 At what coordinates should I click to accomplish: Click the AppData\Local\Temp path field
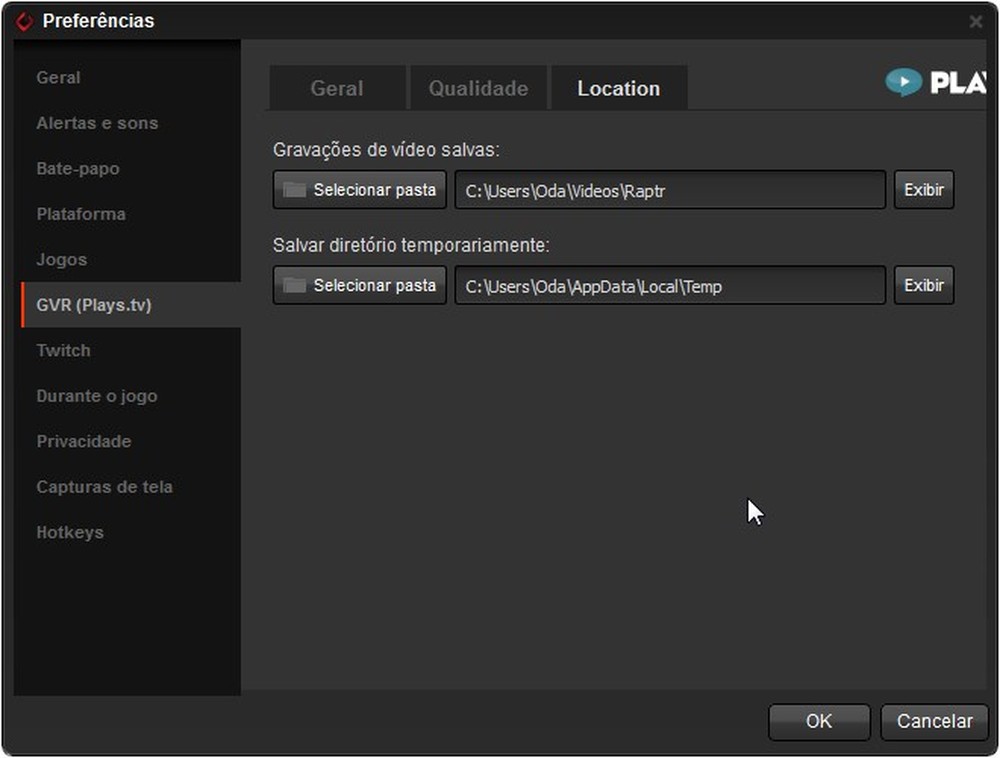point(670,286)
